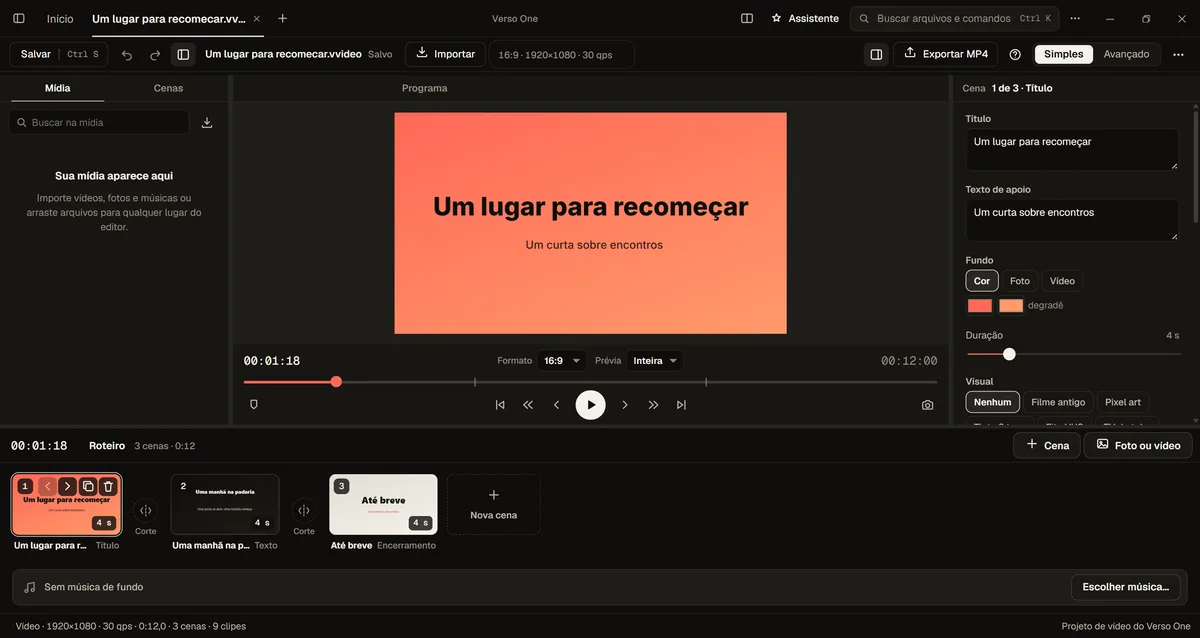Select the 'Filme antigo' visual effect
The image size is (1200, 638).
pos(1058,402)
